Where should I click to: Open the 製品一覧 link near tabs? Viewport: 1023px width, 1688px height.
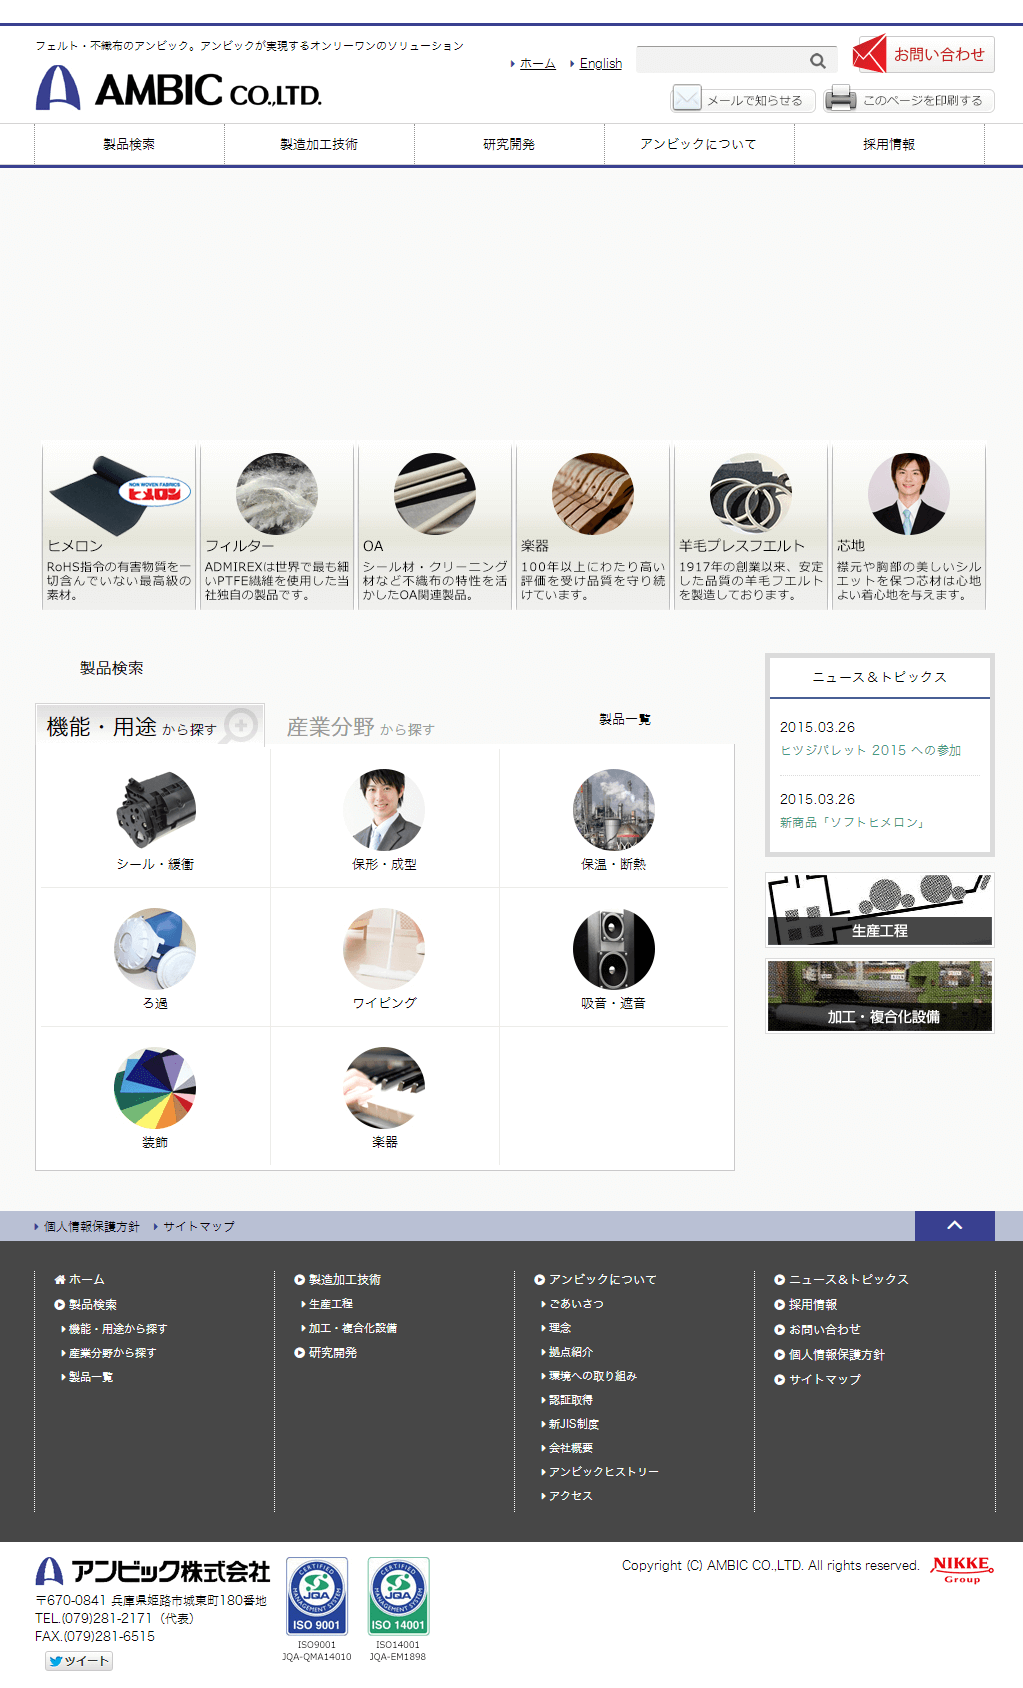(x=625, y=719)
